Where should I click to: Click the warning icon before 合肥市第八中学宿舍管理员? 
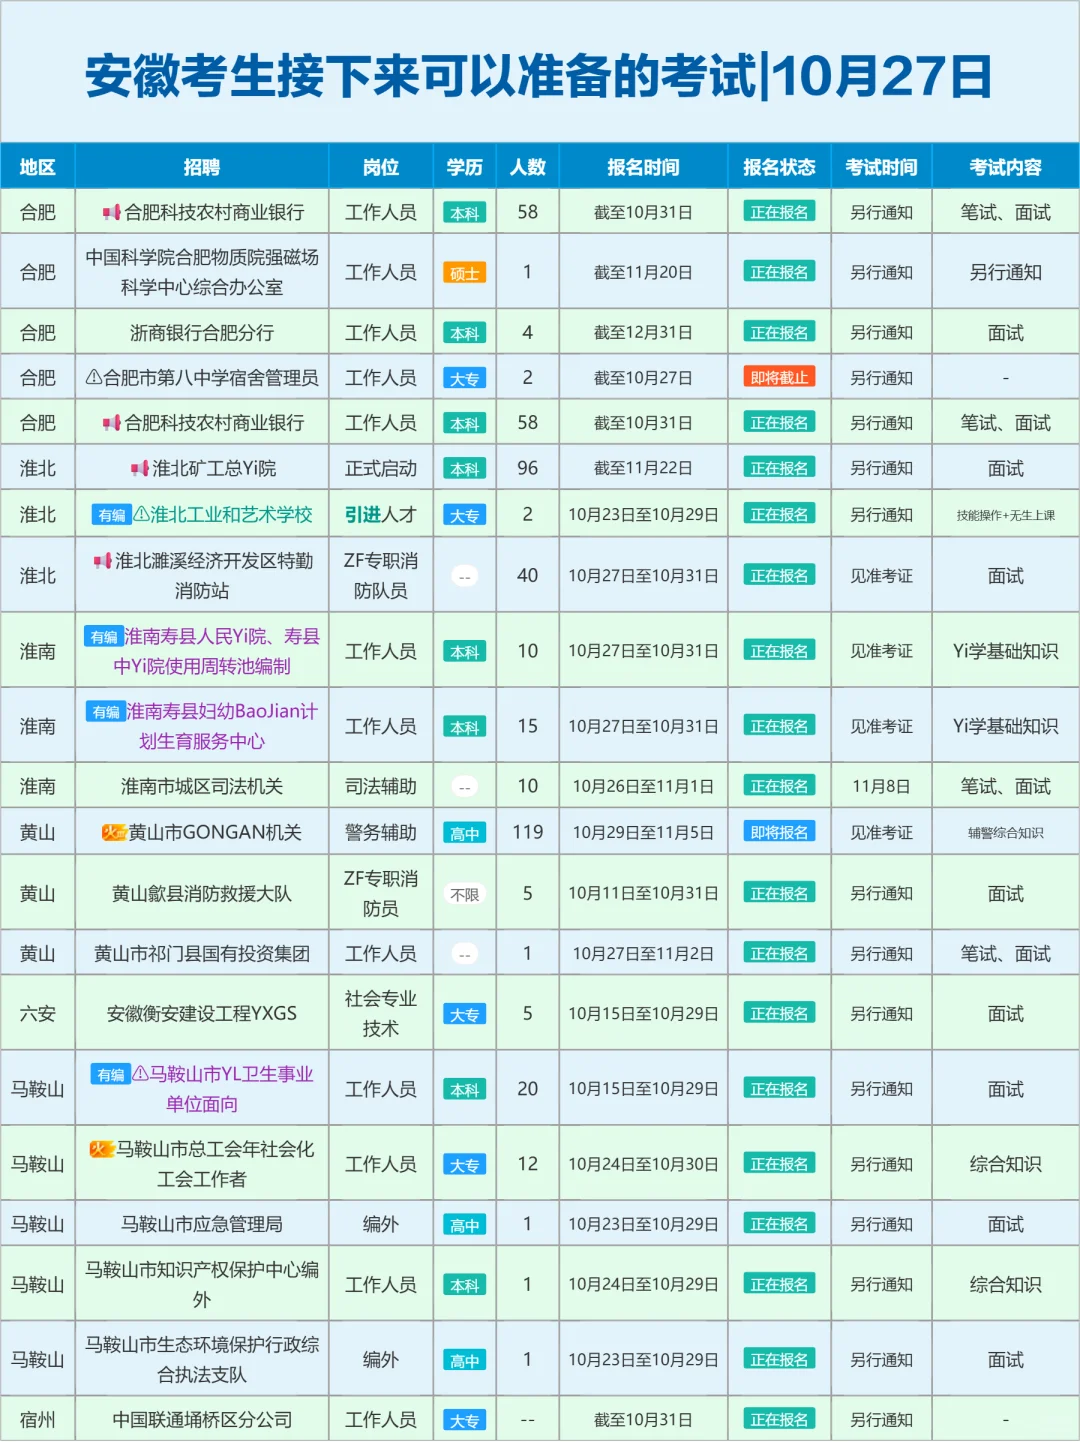pyautogui.click(x=96, y=377)
